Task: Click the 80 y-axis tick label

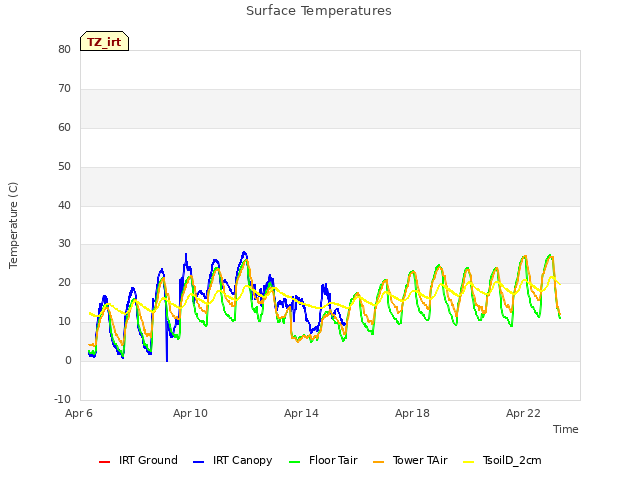Action: (64, 49)
